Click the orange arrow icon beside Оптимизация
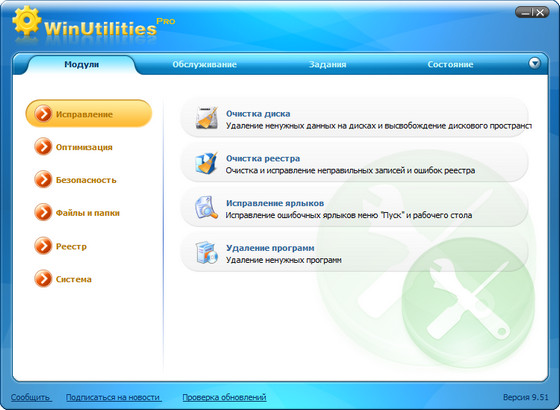This screenshot has height=410, width=560. (43, 147)
